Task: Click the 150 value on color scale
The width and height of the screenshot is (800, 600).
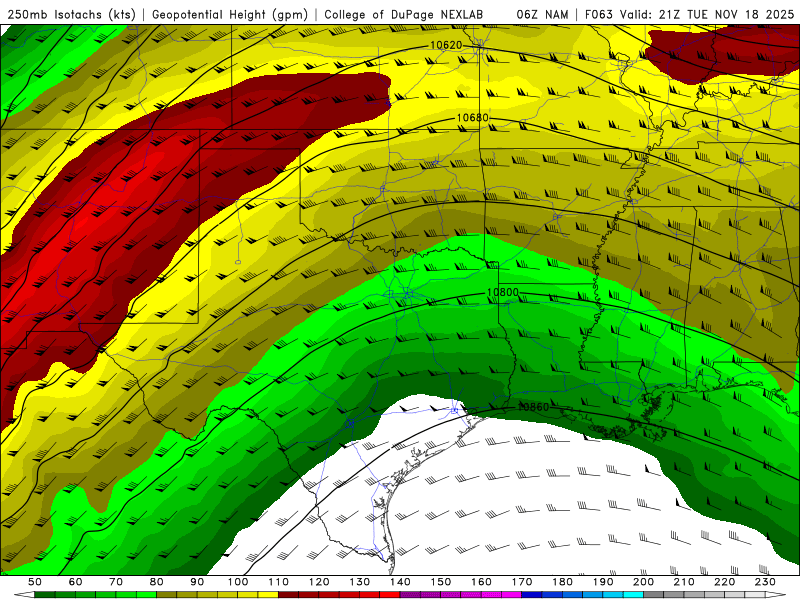Action: [x=441, y=582]
